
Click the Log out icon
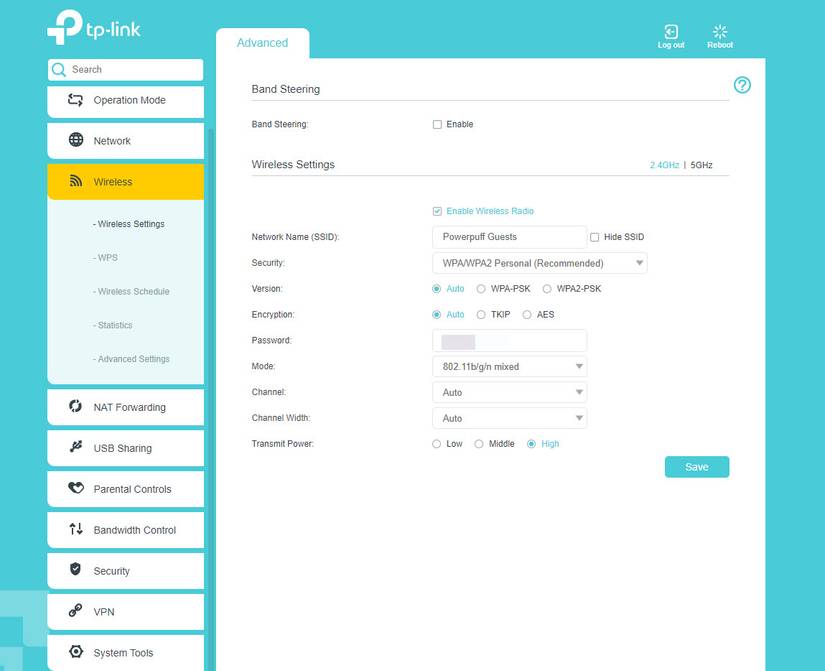670,31
